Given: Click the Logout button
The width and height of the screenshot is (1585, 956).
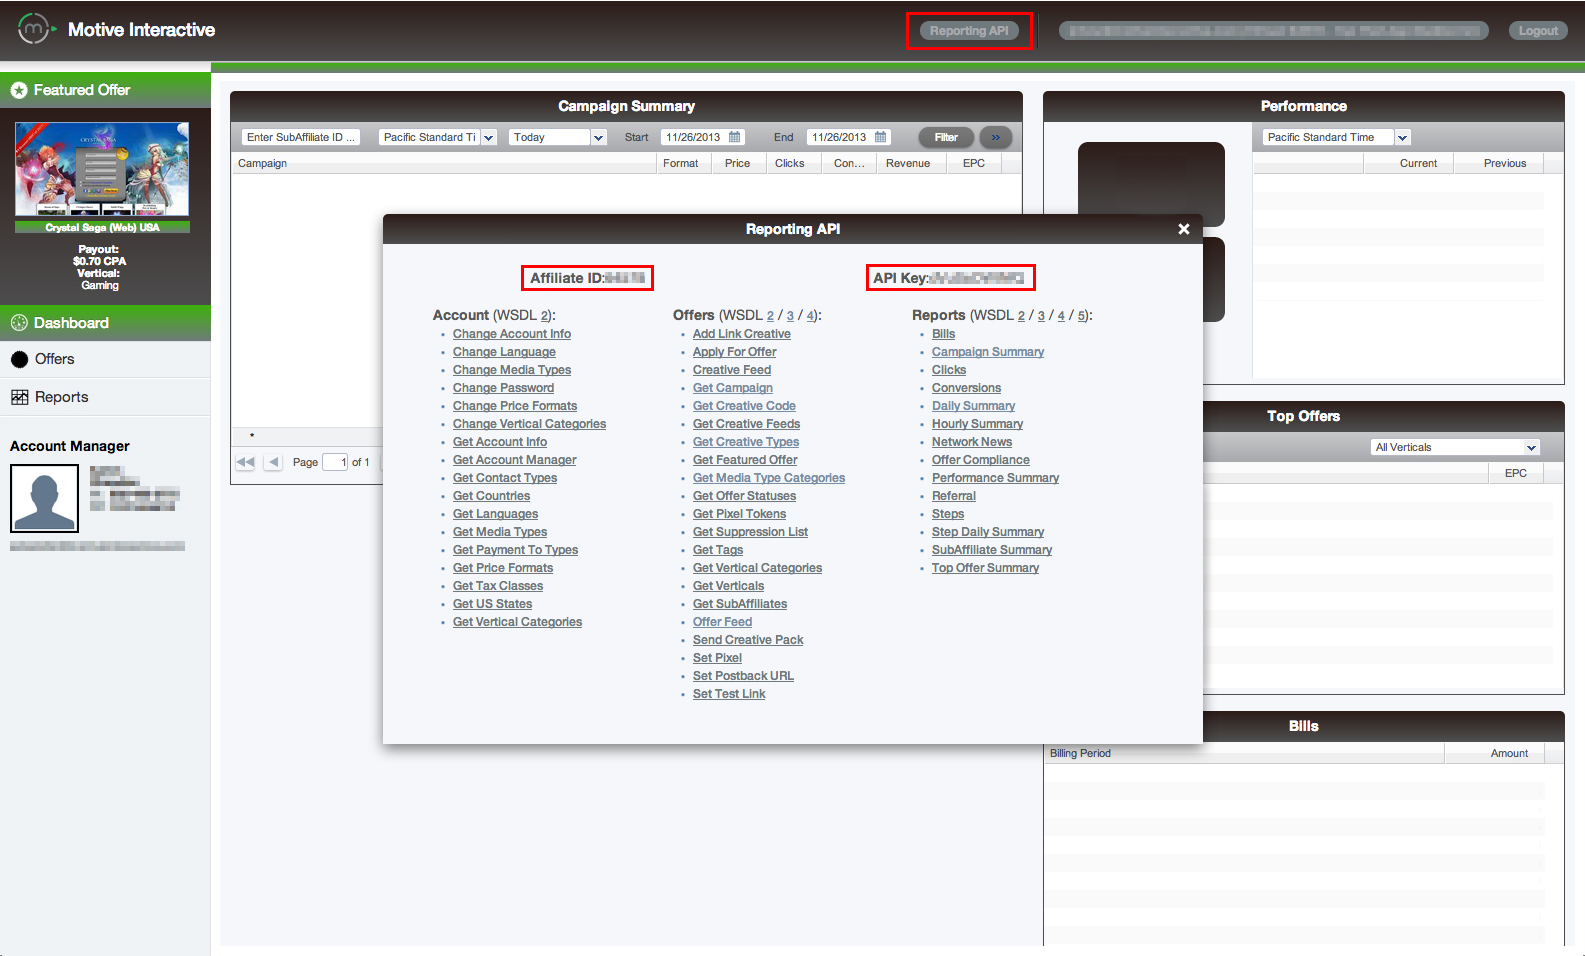Looking at the screenshot, I should pyautogui.click(x=1538, y=31).
